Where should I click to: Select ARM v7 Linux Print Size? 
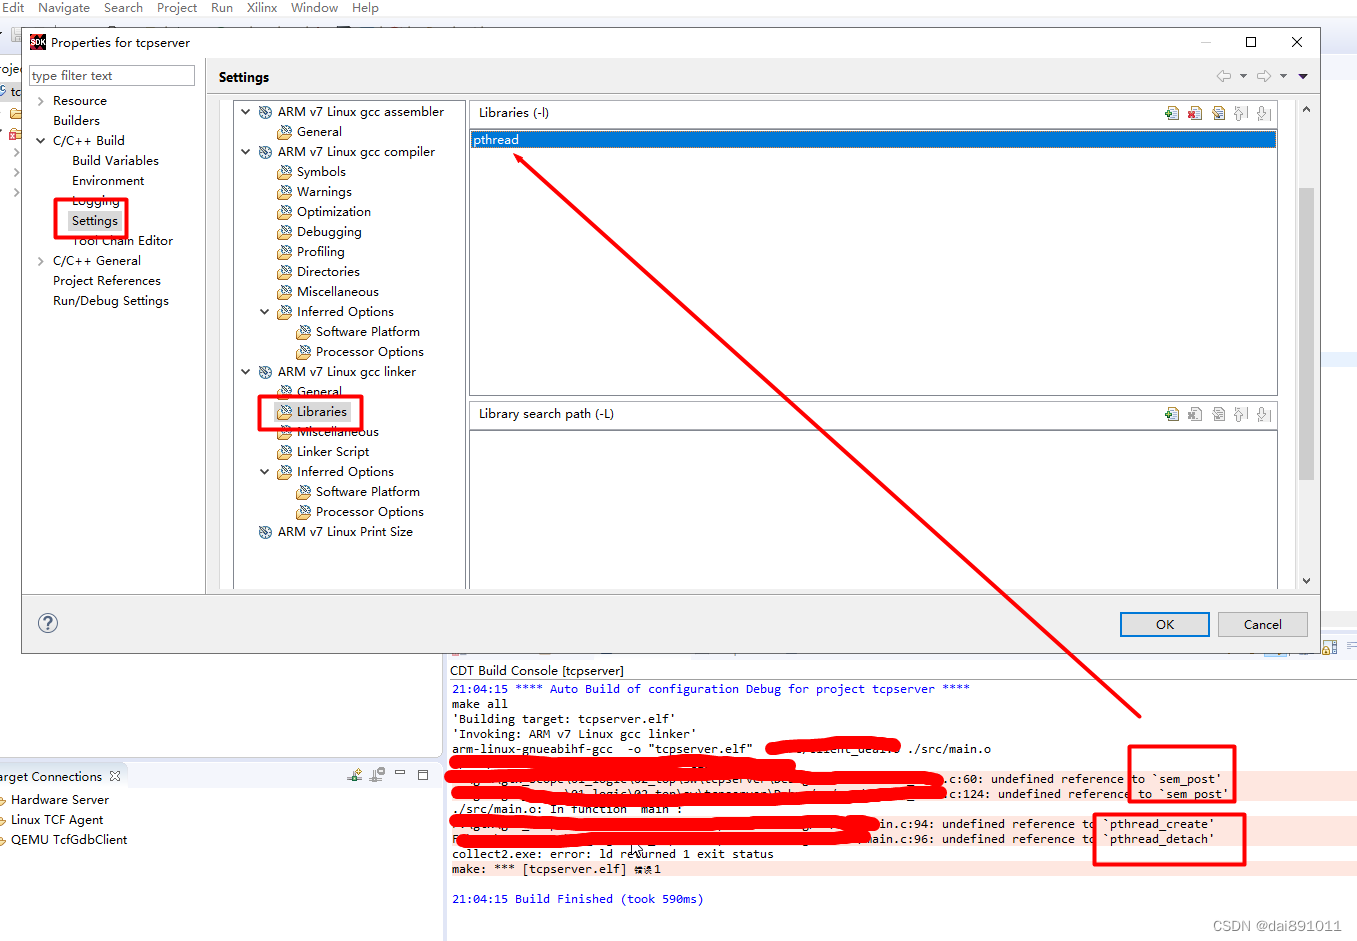[345, 532]
